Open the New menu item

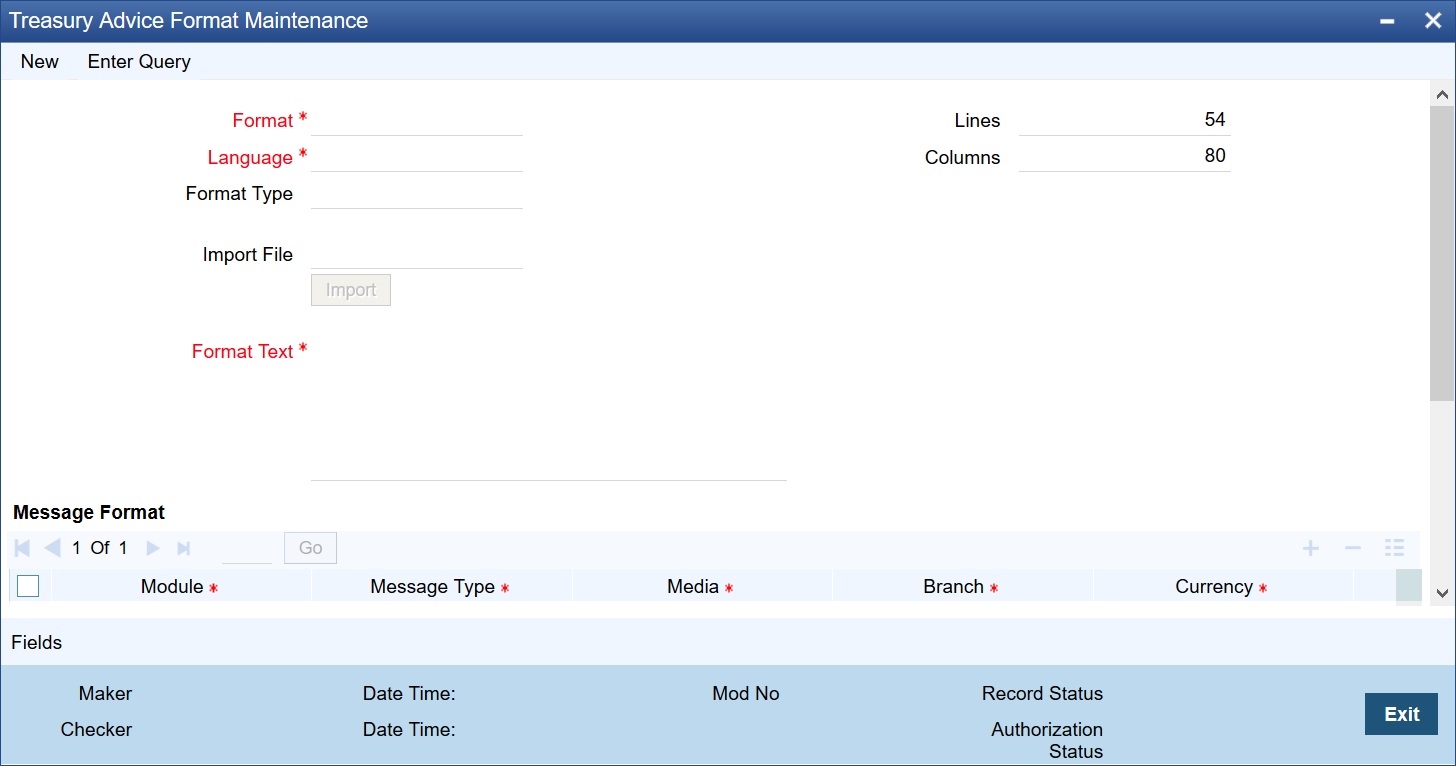click(40, 61)
